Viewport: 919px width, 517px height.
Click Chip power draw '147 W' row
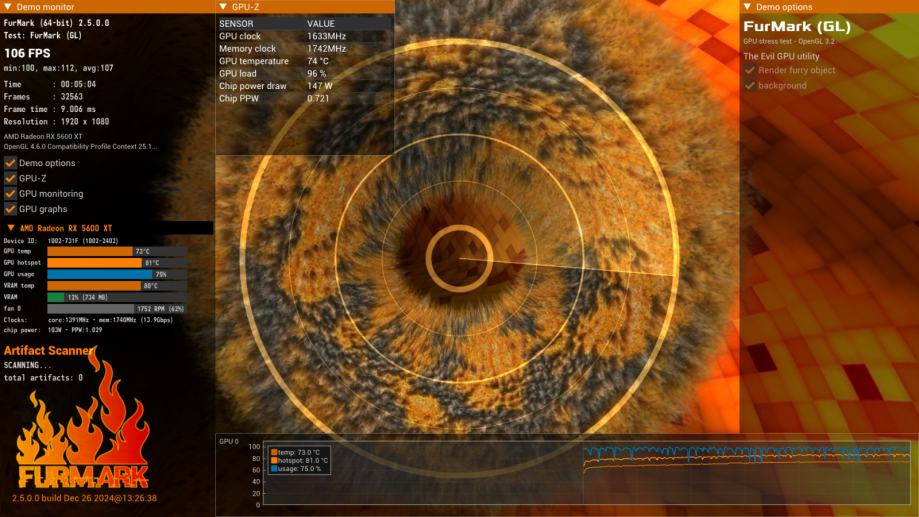pyautogui.click(x=305, y=86)
